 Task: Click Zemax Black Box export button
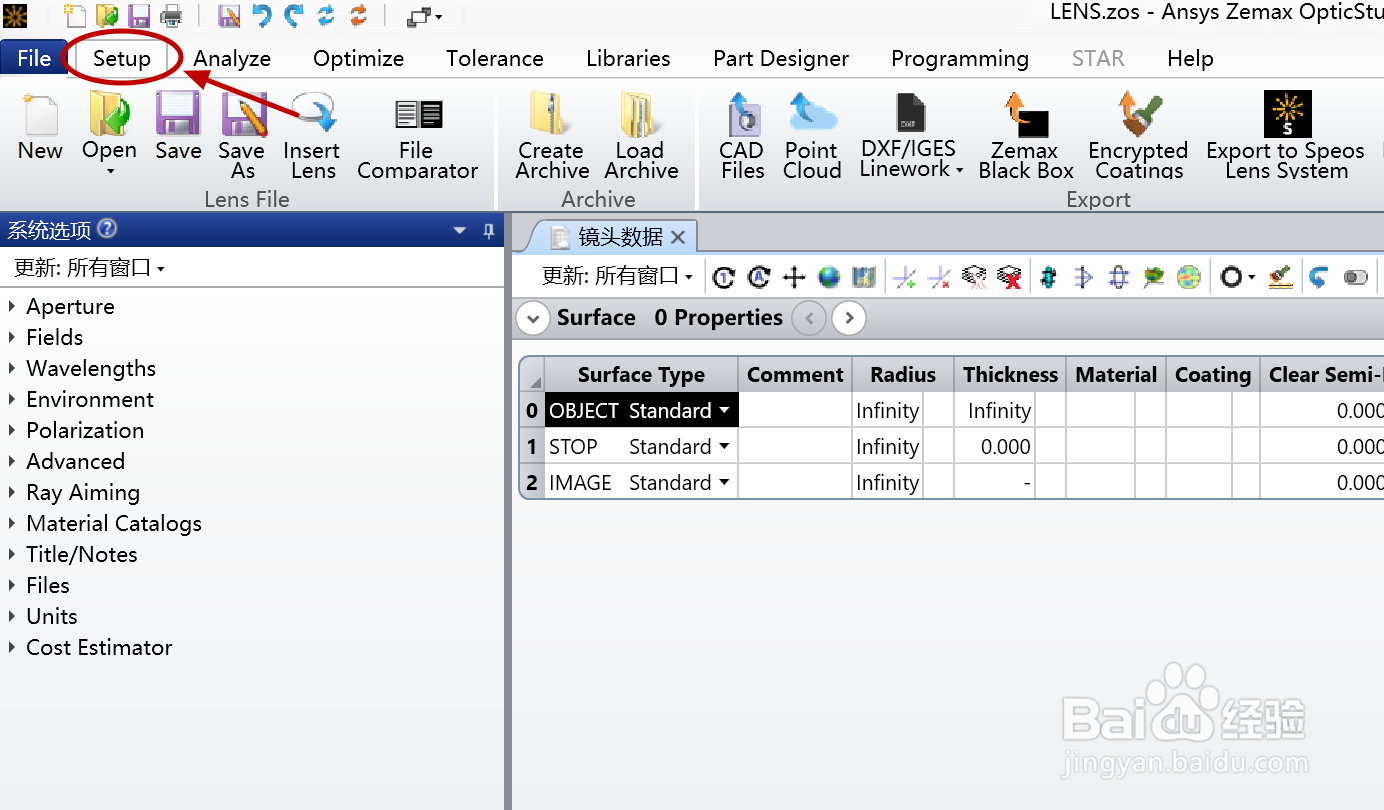click(x=1026, y=135)
